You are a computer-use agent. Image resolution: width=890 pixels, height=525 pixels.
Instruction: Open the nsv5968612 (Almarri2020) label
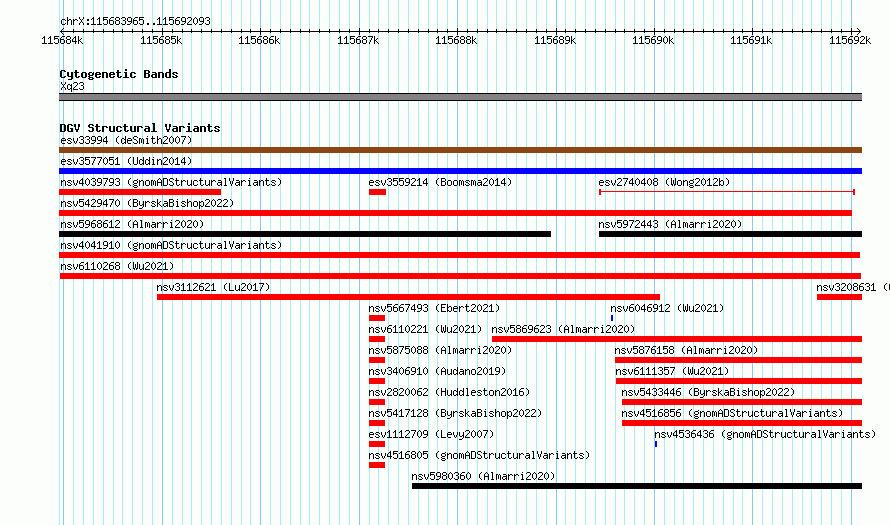(132, 224)
